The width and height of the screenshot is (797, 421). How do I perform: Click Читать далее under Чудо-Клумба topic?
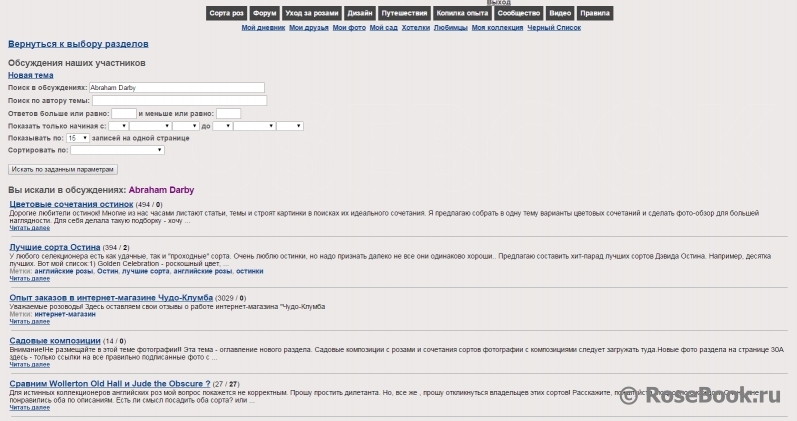point(29,322)
